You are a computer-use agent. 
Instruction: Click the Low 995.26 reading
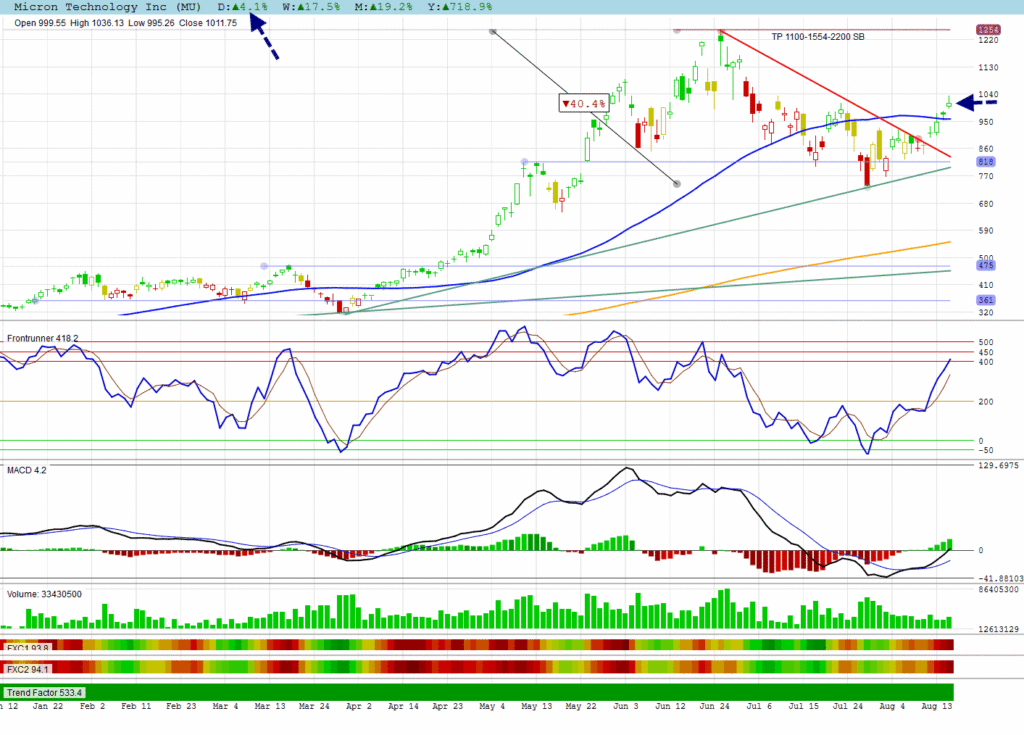[x=152, y=23]
